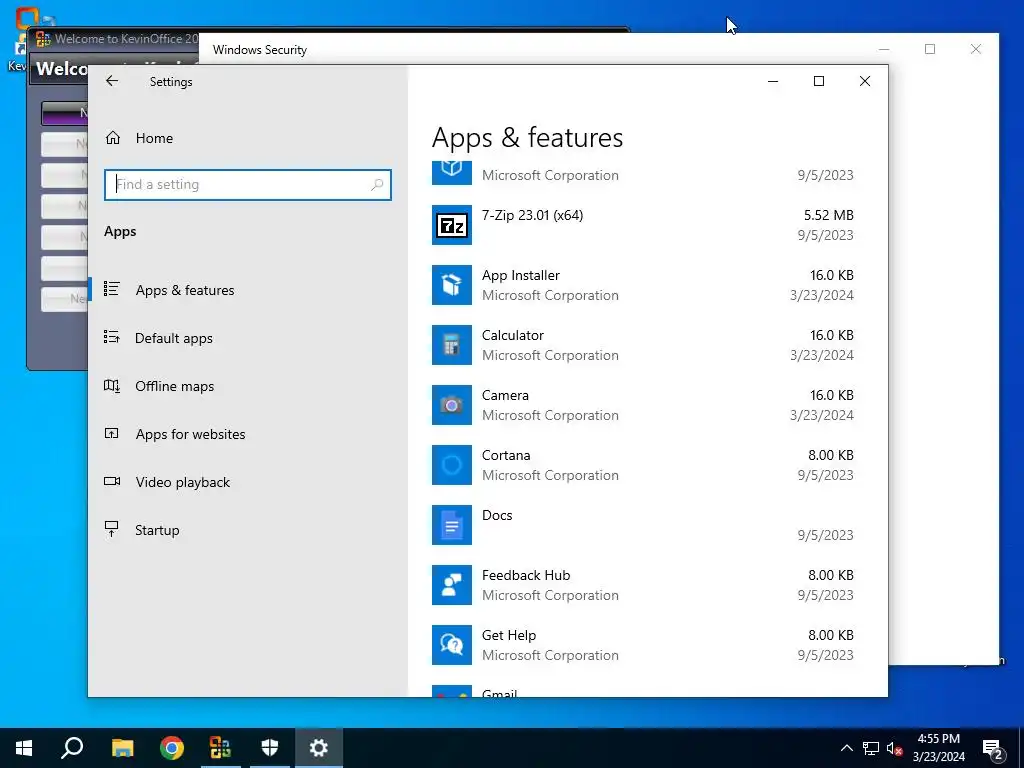Click the Apps & features sidebar icon
Image resolution: width=1024 pixels, height=768 pixels.
pos(112,289)
